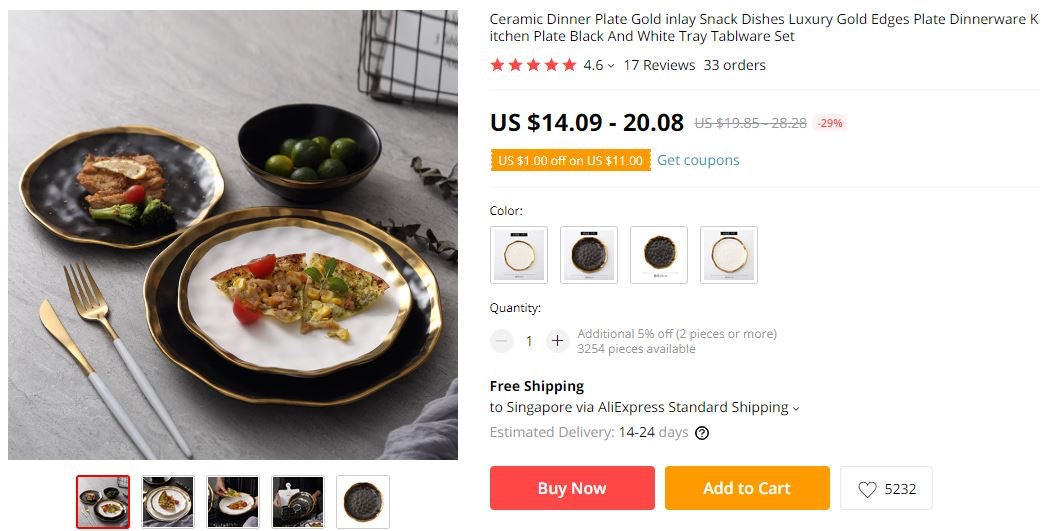Screen dimensions: 1046x531
Task: Click the red star rating icons
Action: click(x=533, y=65)
